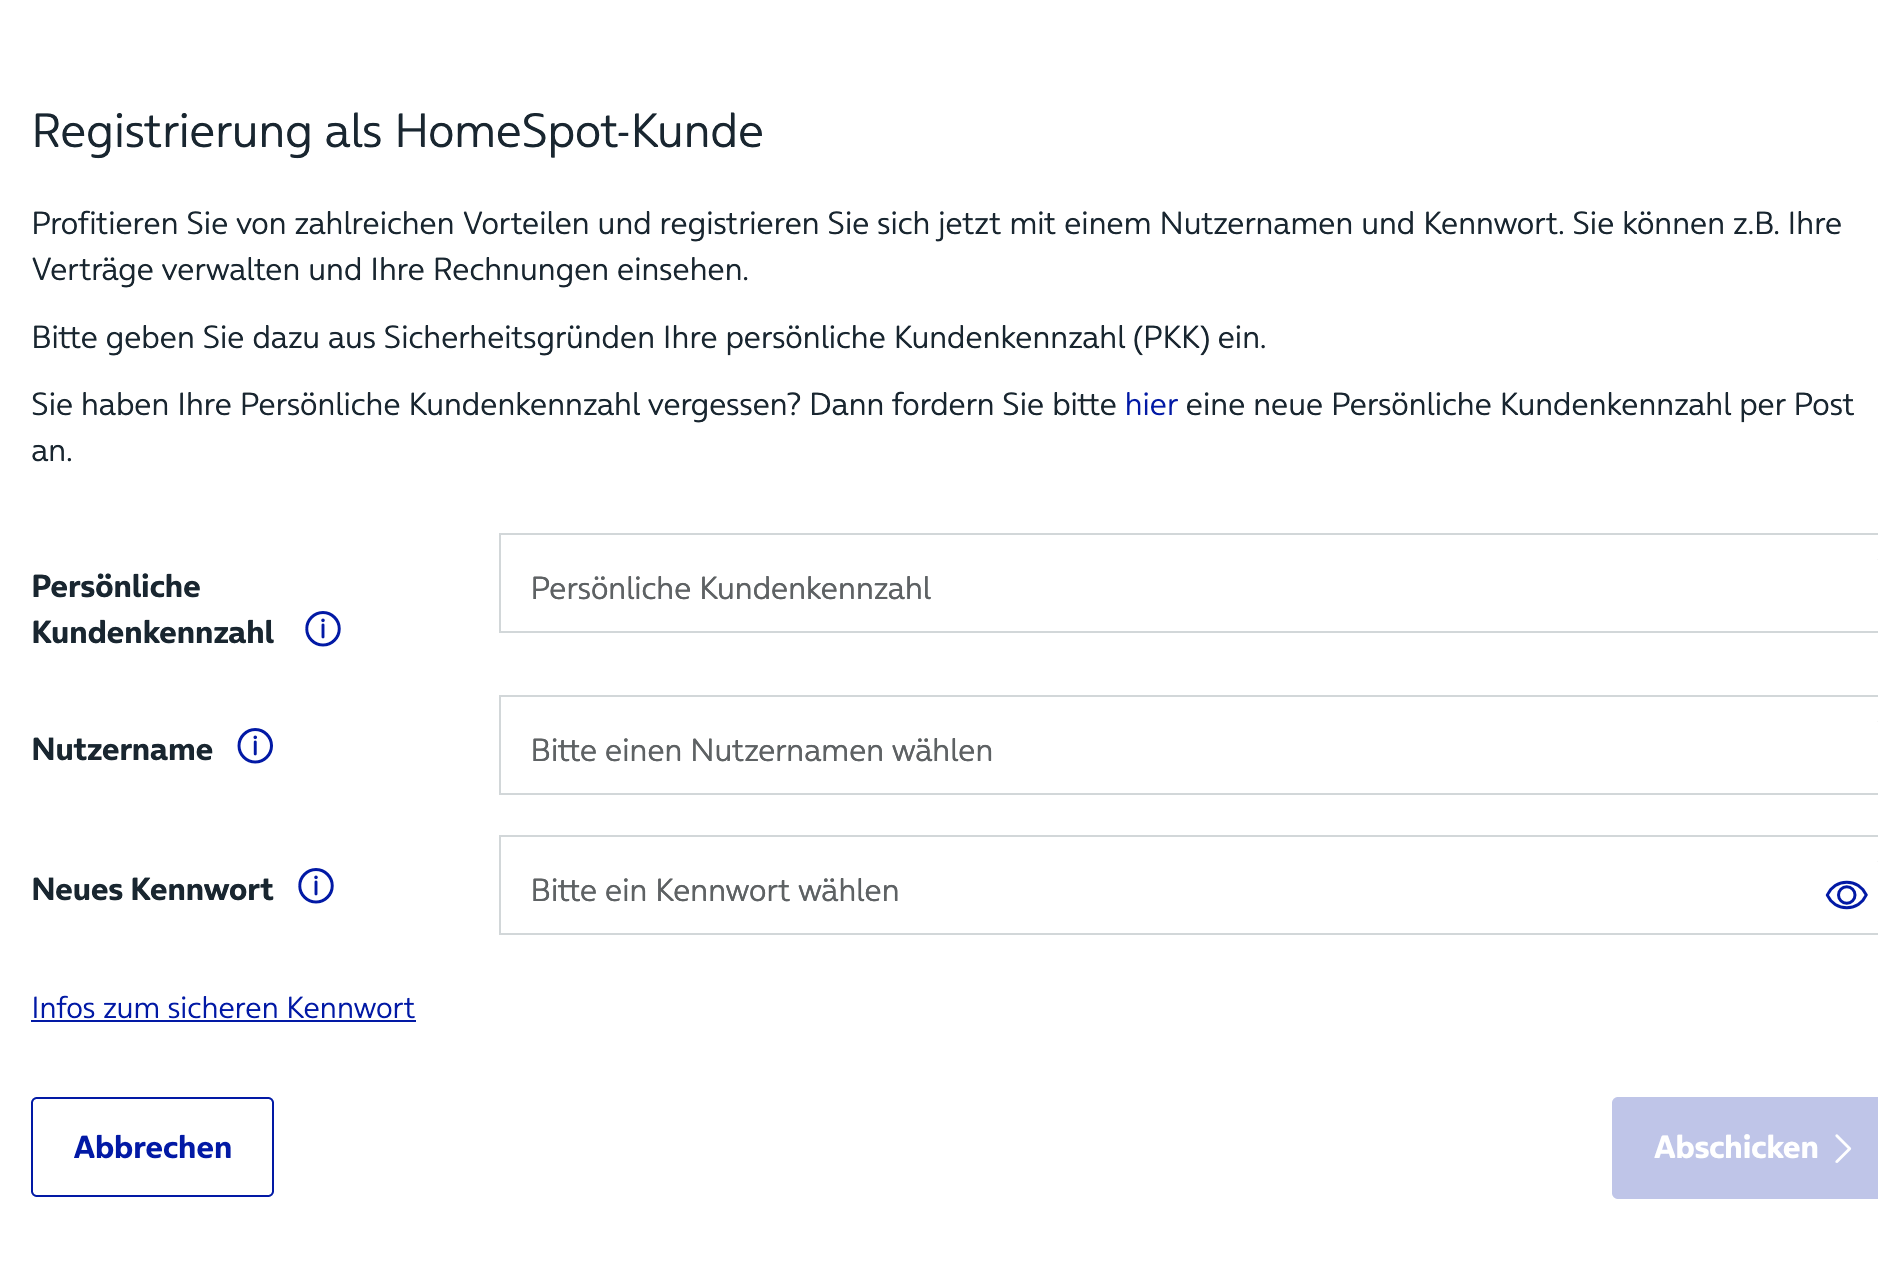The image size is (1878, 1274).
Task: Open 'Infos zum sicheren Kennwort' link
Action: coord(223,1008)
